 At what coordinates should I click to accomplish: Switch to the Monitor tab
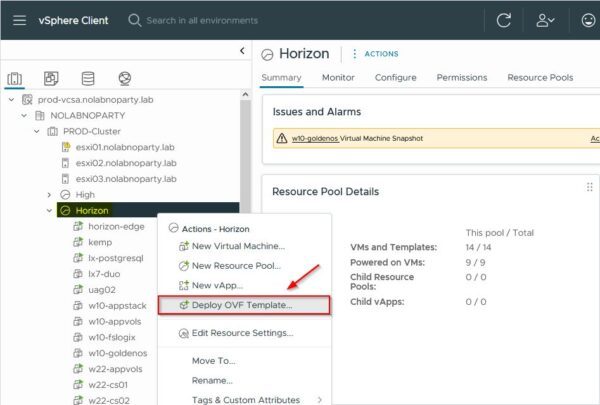[x=338, y=77]
